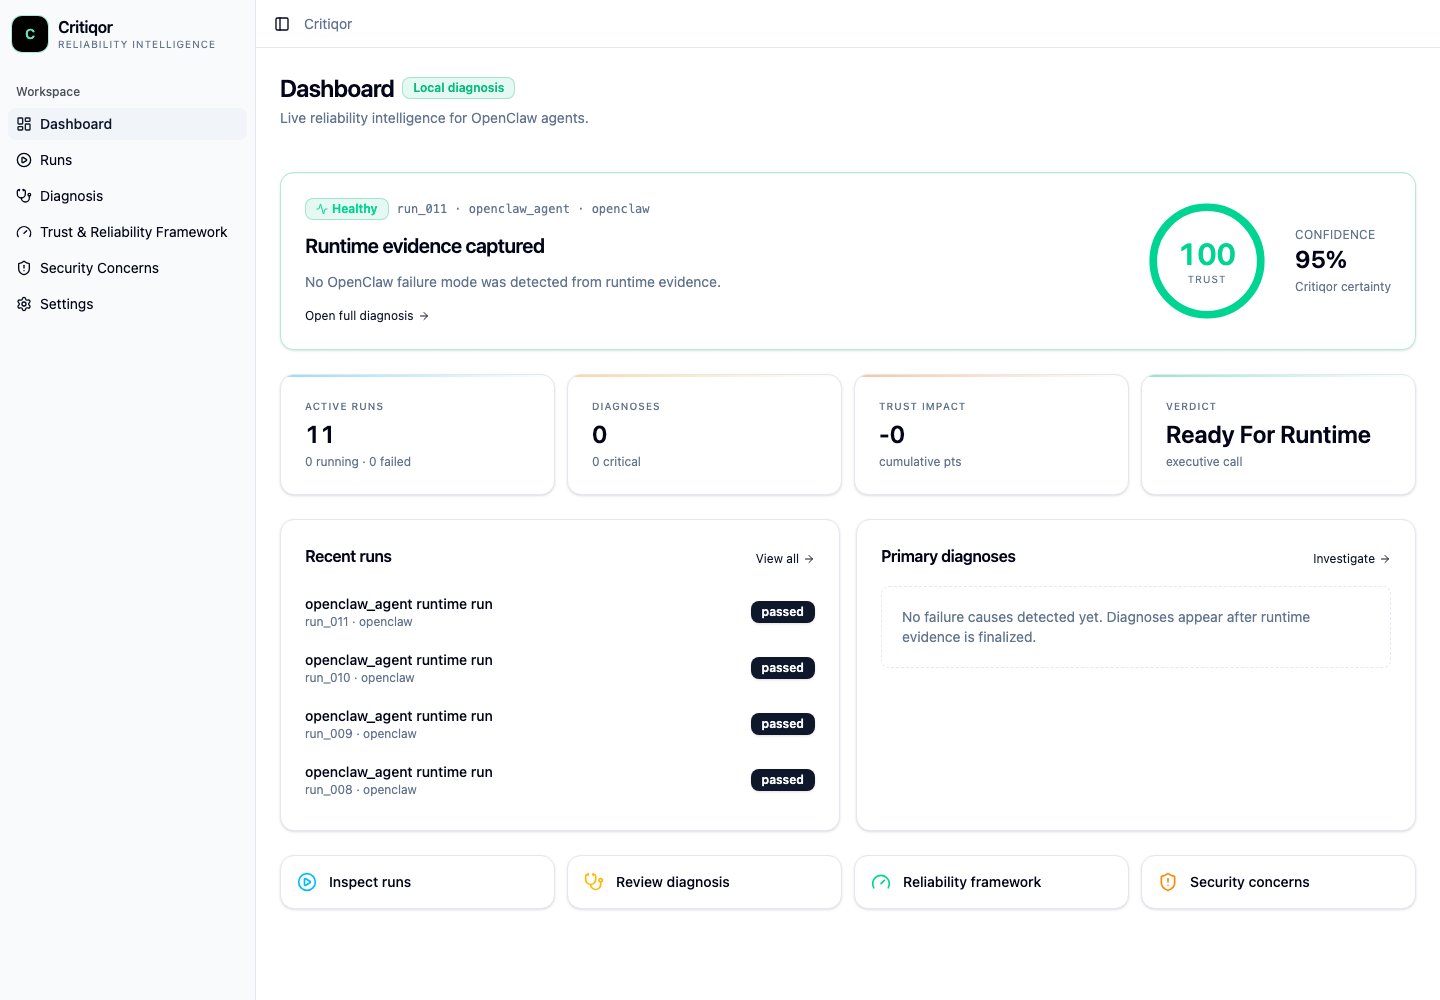This screenshot has height=1000, width=1440.
Task: Click the Dashboard grid icon in the sidebar
Action: 24,124
